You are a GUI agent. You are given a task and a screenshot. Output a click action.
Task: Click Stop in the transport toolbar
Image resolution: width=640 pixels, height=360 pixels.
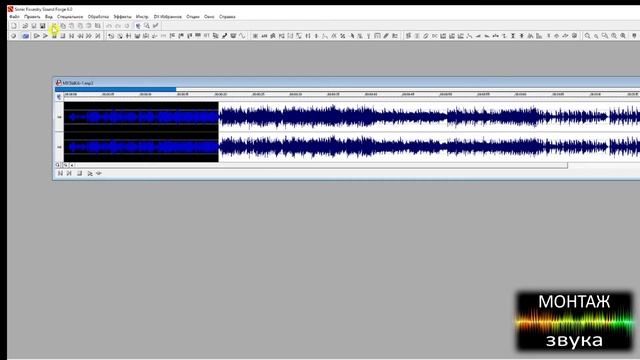pos(63,36)
